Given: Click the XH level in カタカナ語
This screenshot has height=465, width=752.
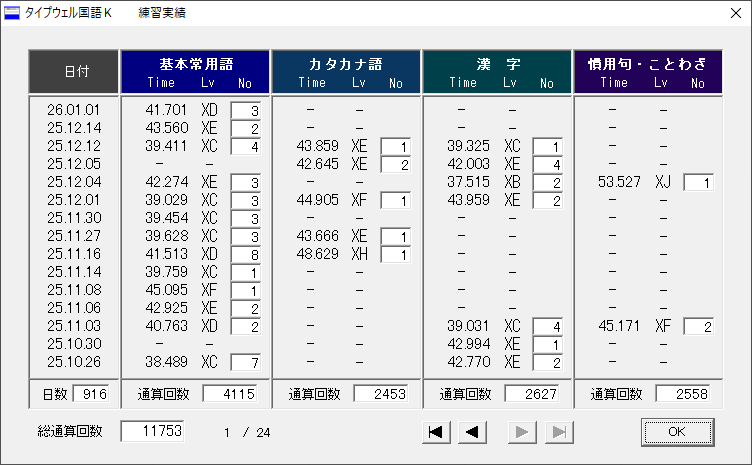Looking at the screenshot, I should (x=359, y=254).
